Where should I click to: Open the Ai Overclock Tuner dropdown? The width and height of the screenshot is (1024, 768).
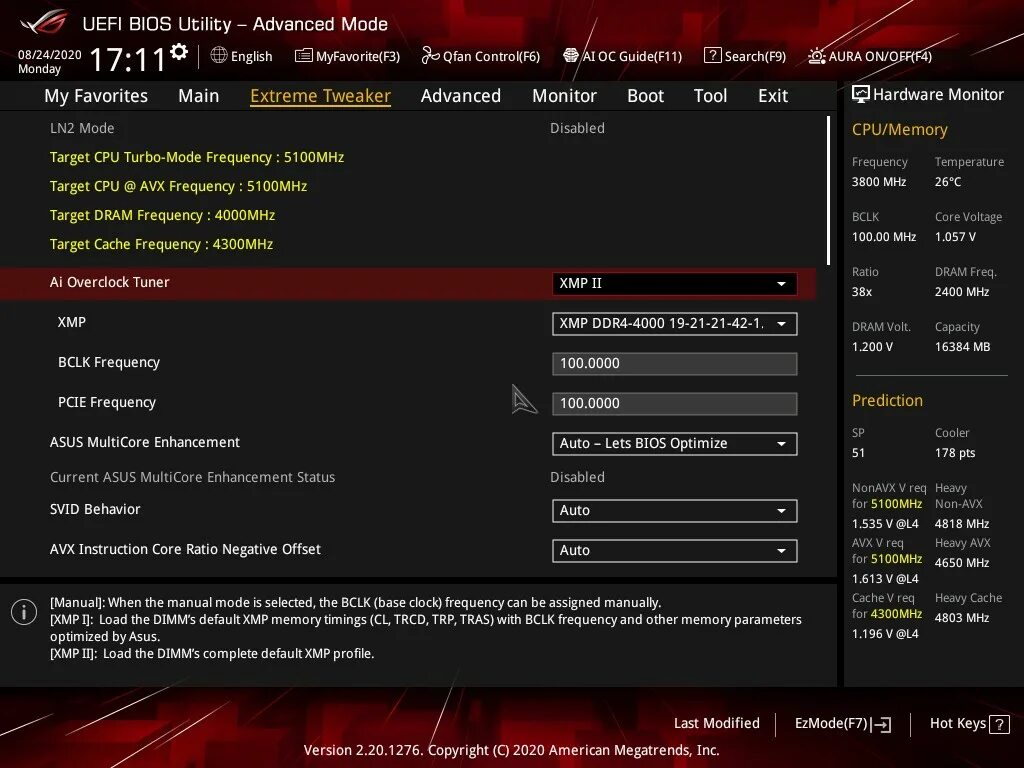[x=674, y=283]
